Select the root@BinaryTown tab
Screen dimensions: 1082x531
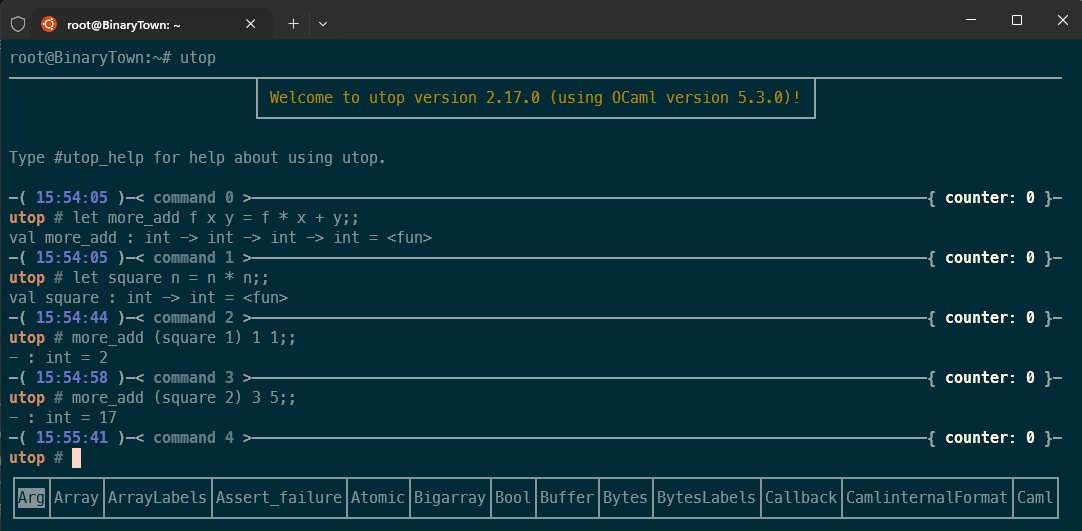(x=150, y=23)
